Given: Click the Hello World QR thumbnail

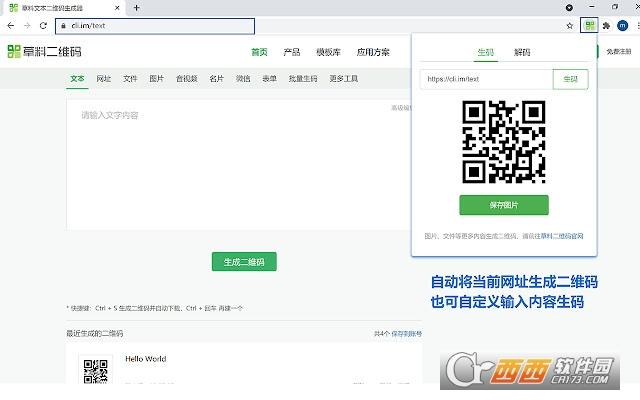Looking at the screenshot, I should click(96, 371).
